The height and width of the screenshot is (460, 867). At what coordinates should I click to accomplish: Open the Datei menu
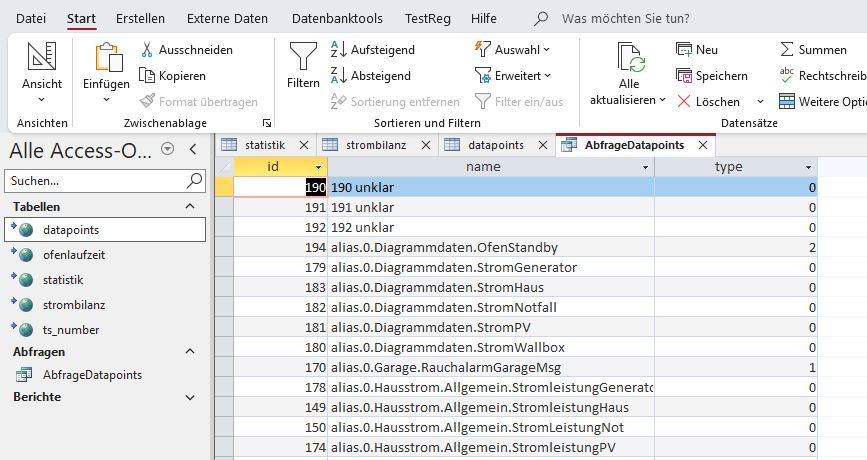[x=31, y=18]
